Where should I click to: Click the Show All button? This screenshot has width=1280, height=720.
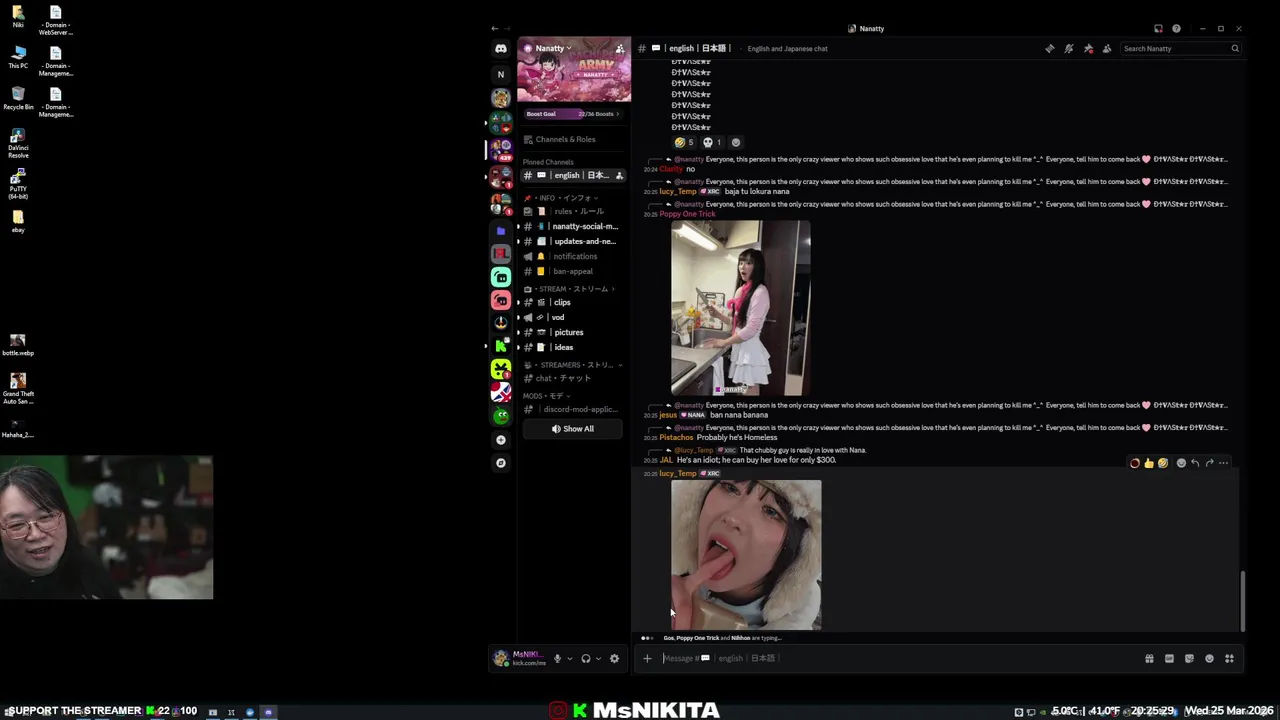point(573,429)
